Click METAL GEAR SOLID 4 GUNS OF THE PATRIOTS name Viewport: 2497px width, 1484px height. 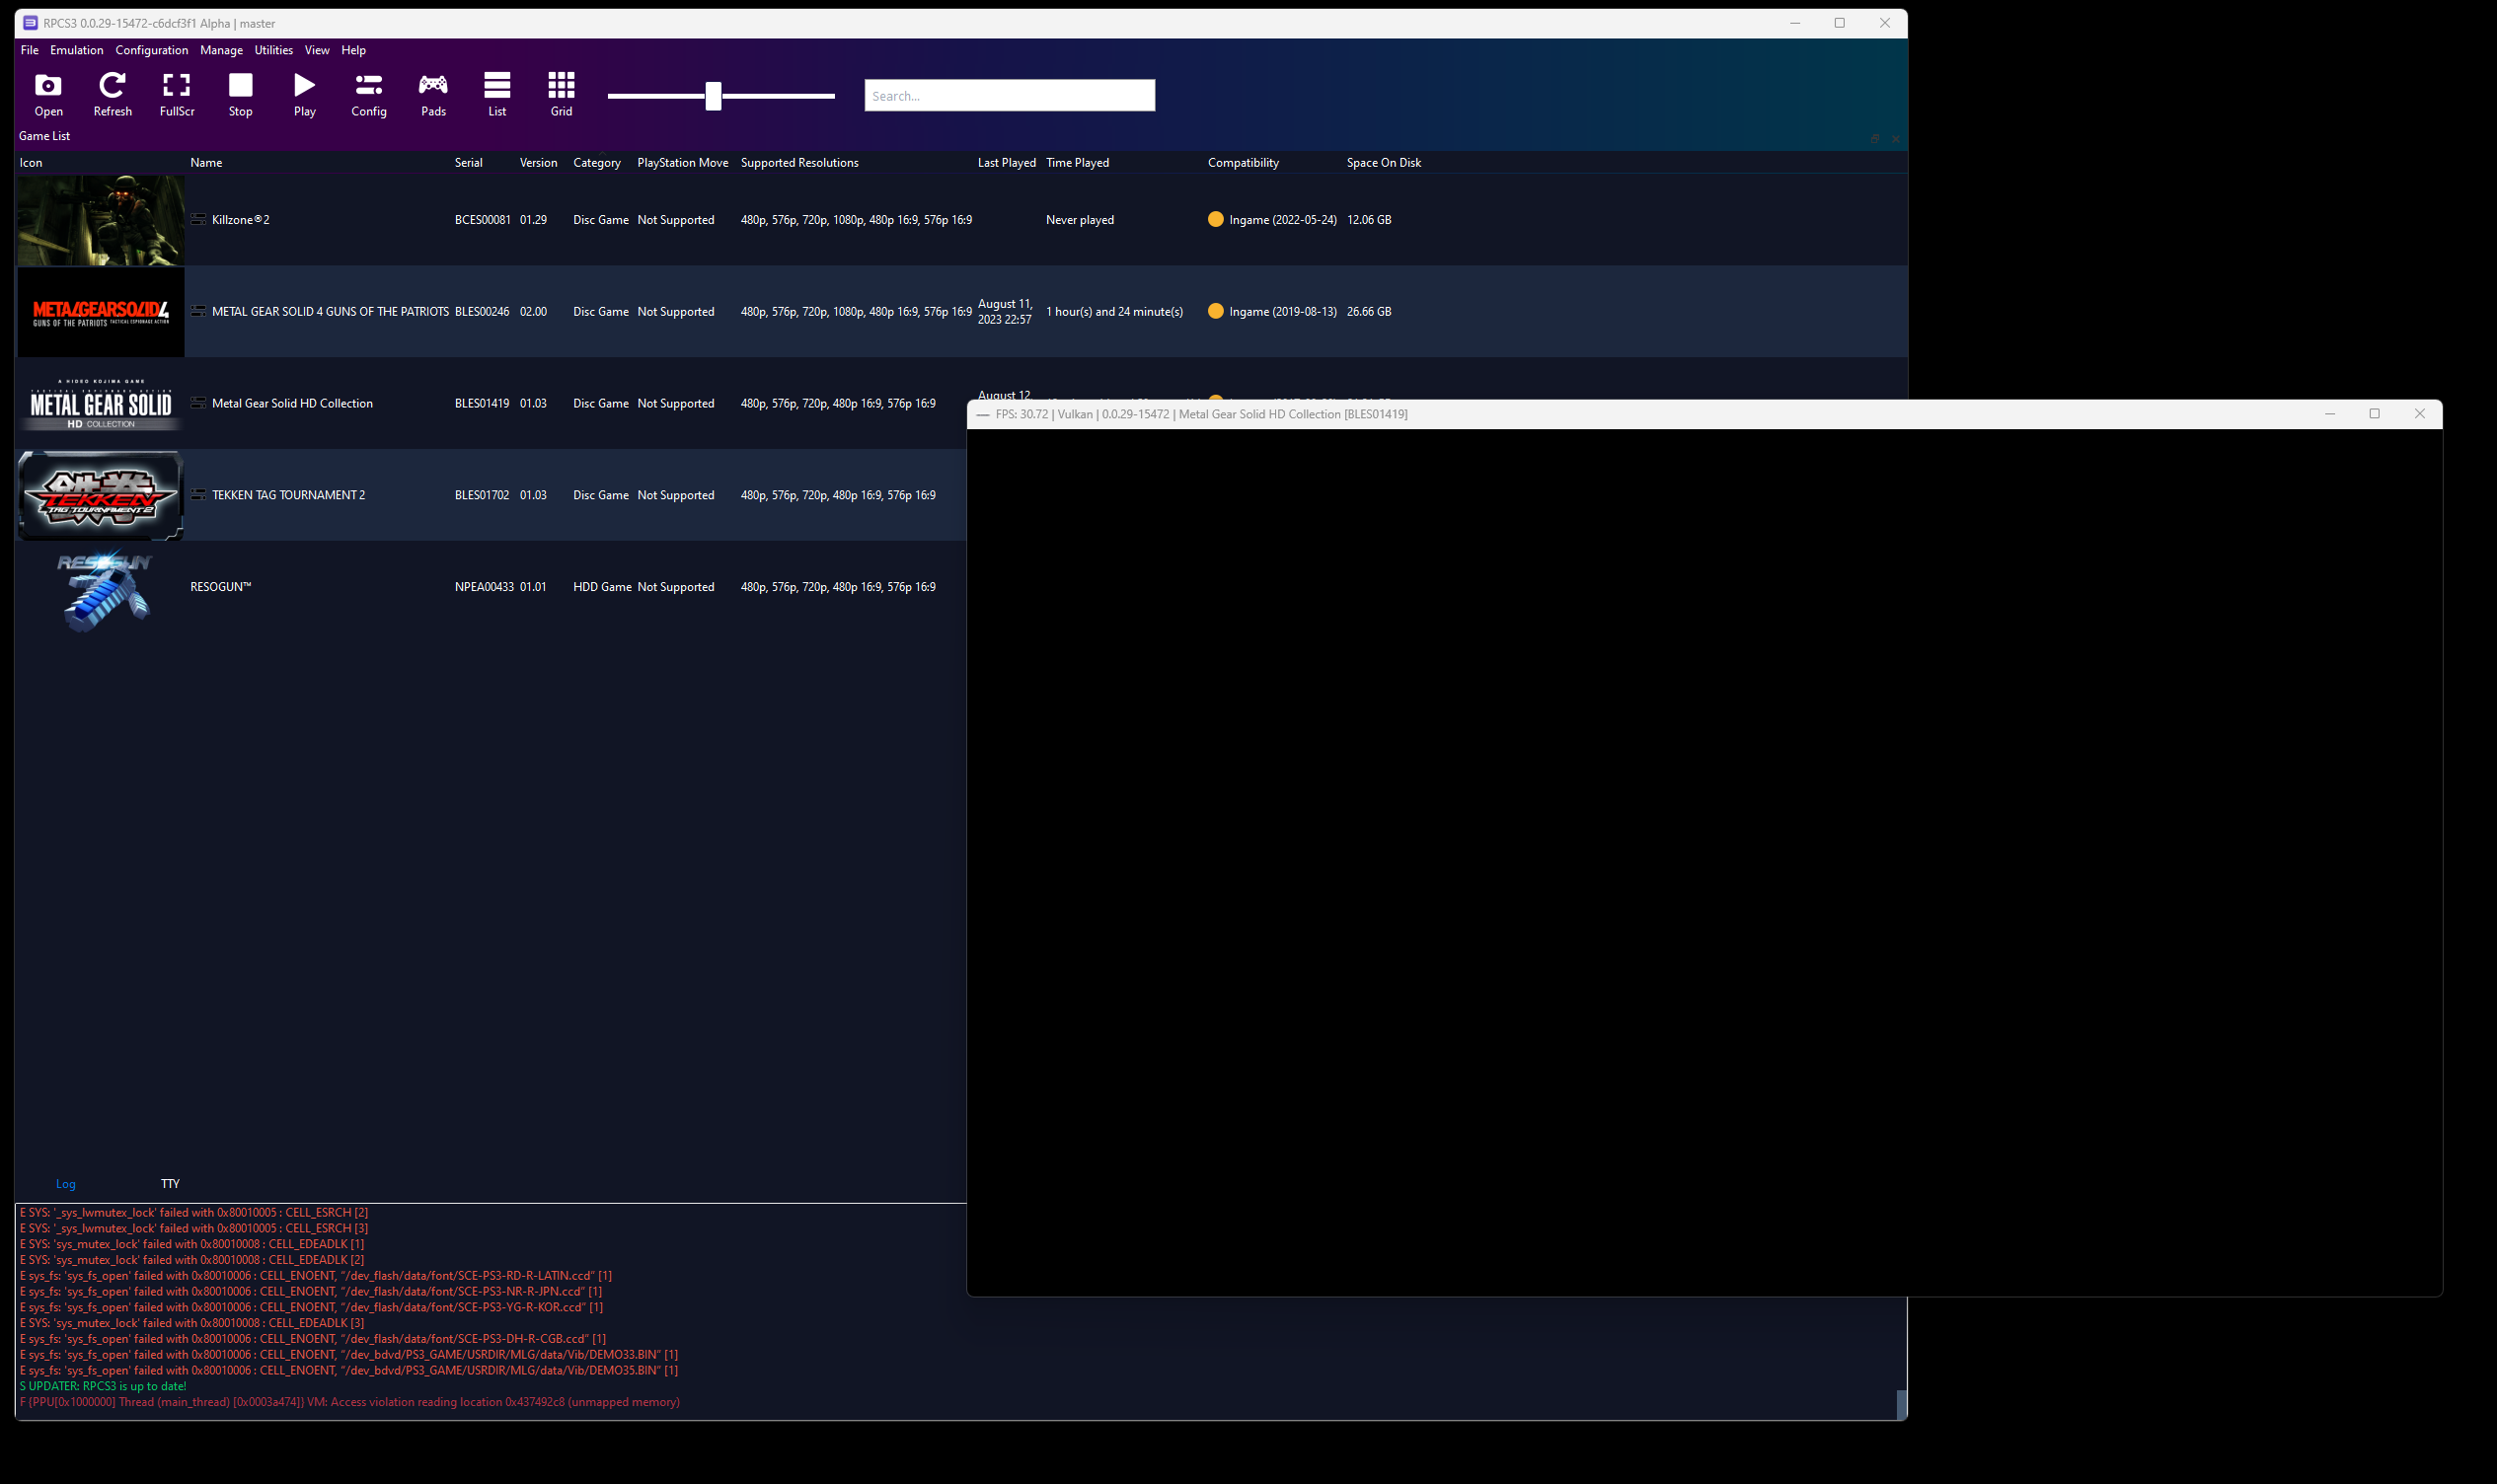coord(330,312)
